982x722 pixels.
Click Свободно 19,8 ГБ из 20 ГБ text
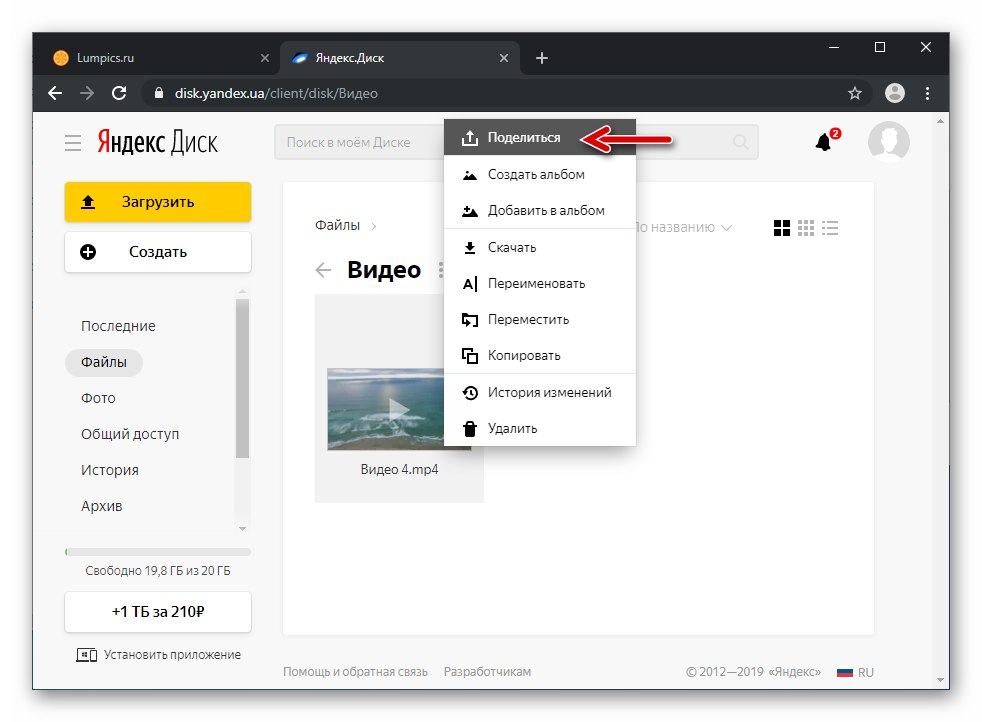158,570
